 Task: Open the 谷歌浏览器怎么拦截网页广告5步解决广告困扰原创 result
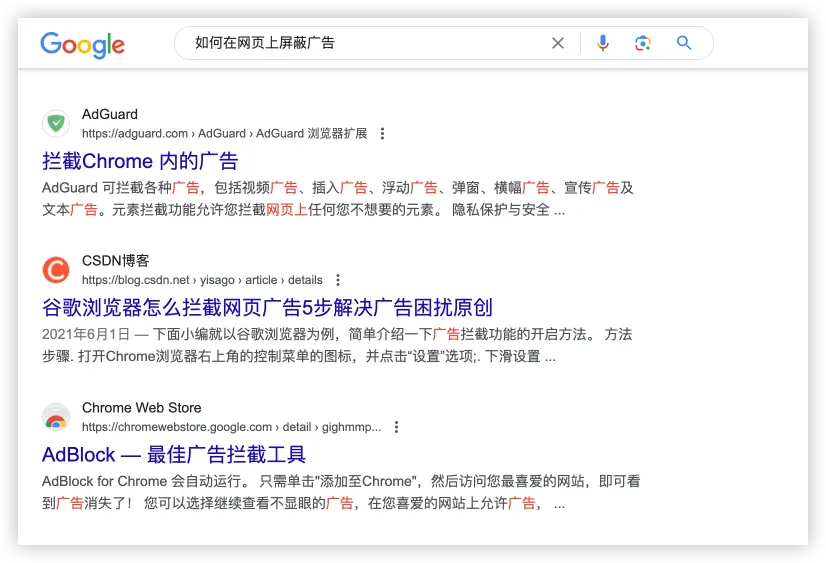point(267,308)
